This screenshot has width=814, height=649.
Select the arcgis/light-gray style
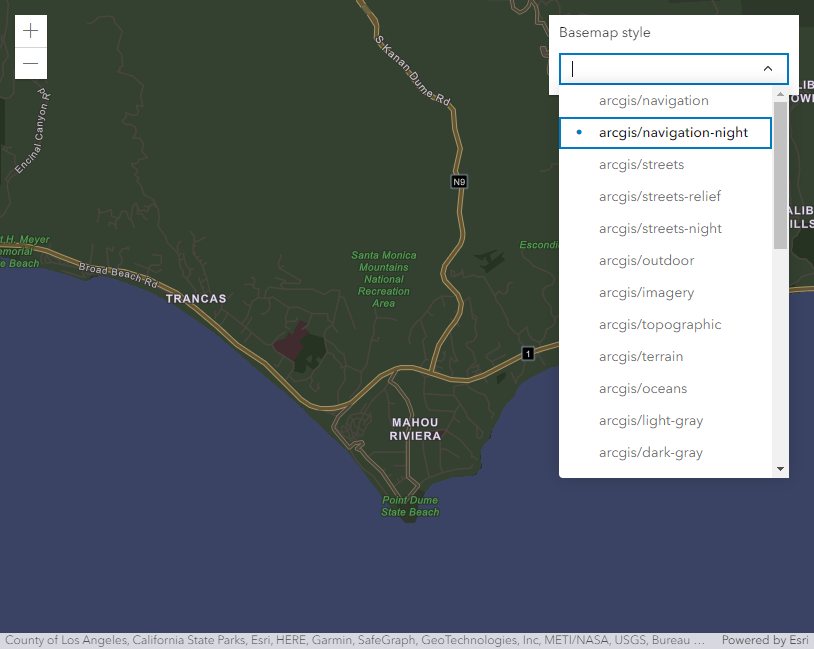point(651,421)
